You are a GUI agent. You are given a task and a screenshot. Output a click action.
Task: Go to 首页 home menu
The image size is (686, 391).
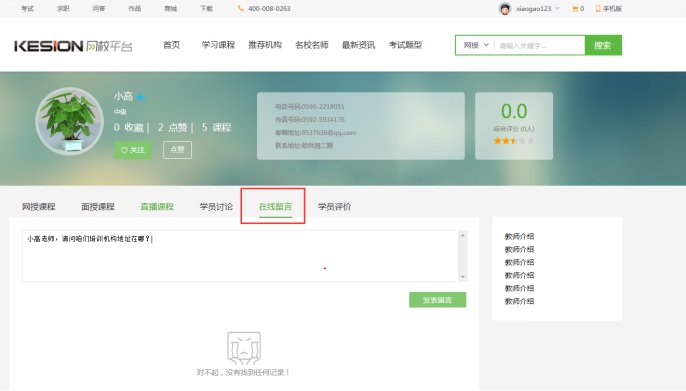point(172,45)
